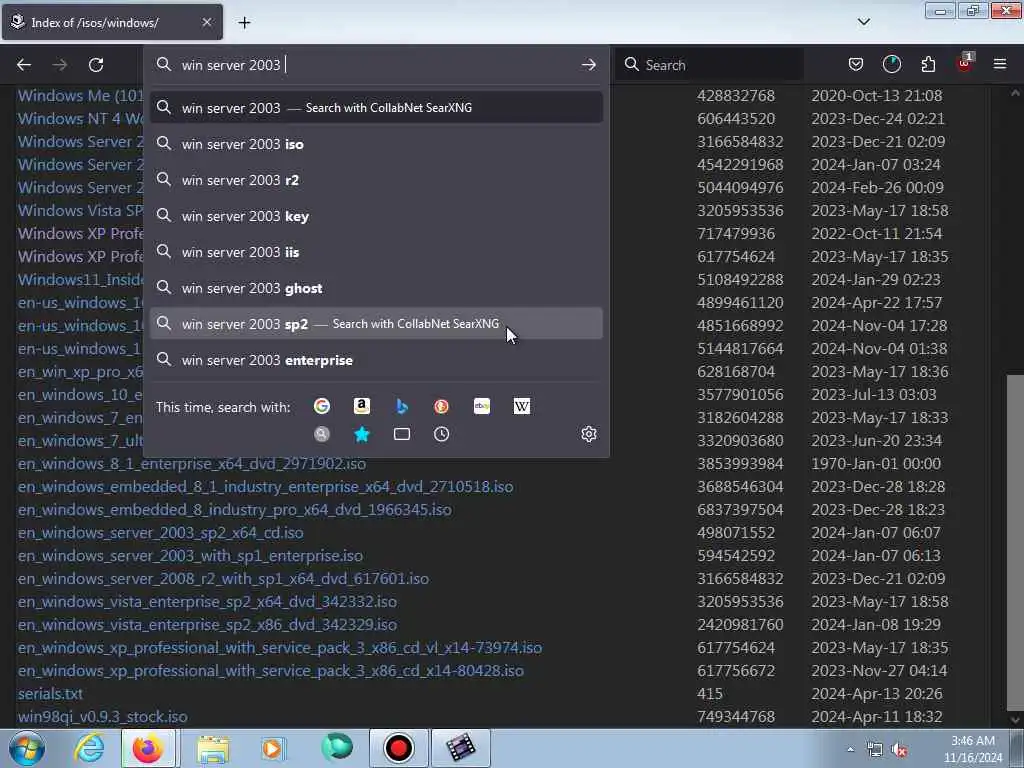This screenshot has width=1024, height=768.
Task: Search this time with DuckDuckGo
Action: point(441,406)
